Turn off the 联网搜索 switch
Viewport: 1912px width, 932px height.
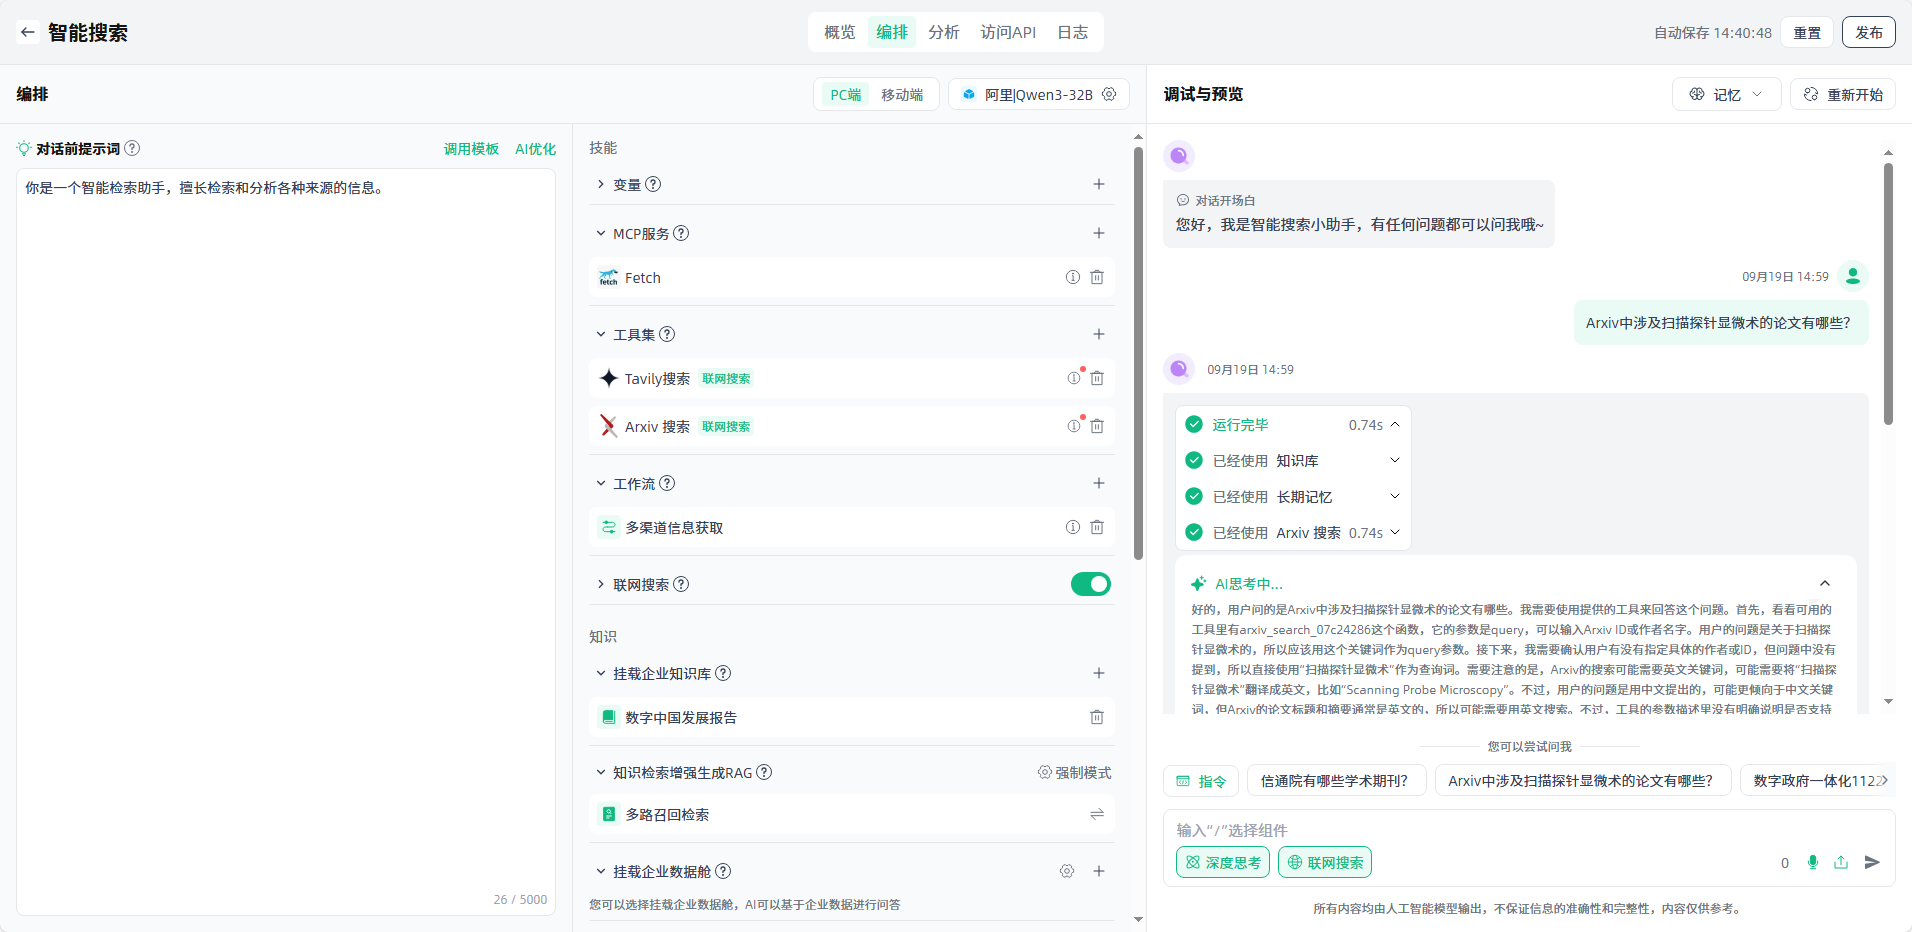(x=1090, y=584)
